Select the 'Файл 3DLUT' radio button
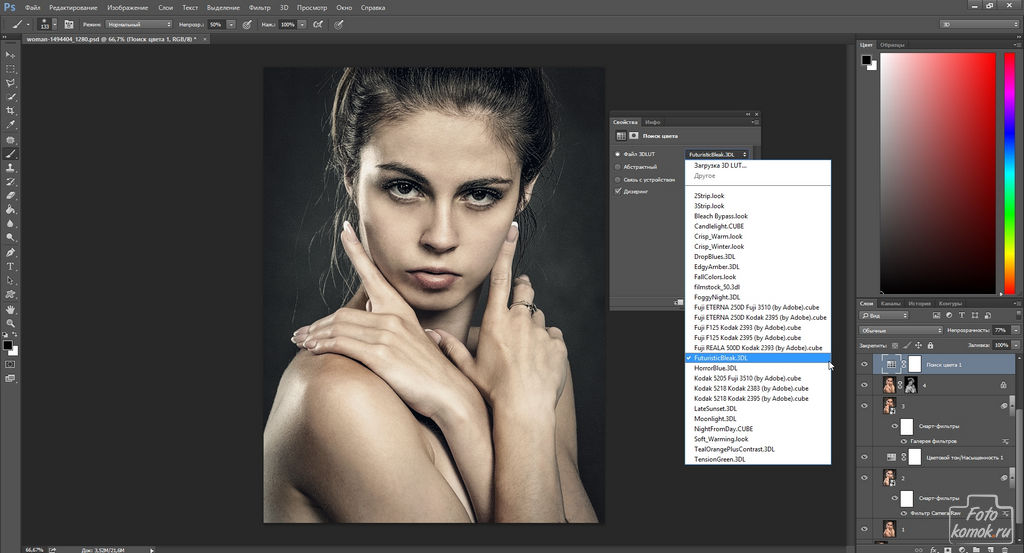Image resolution: width=1024 pixels, height=553 pixels. 617,154
